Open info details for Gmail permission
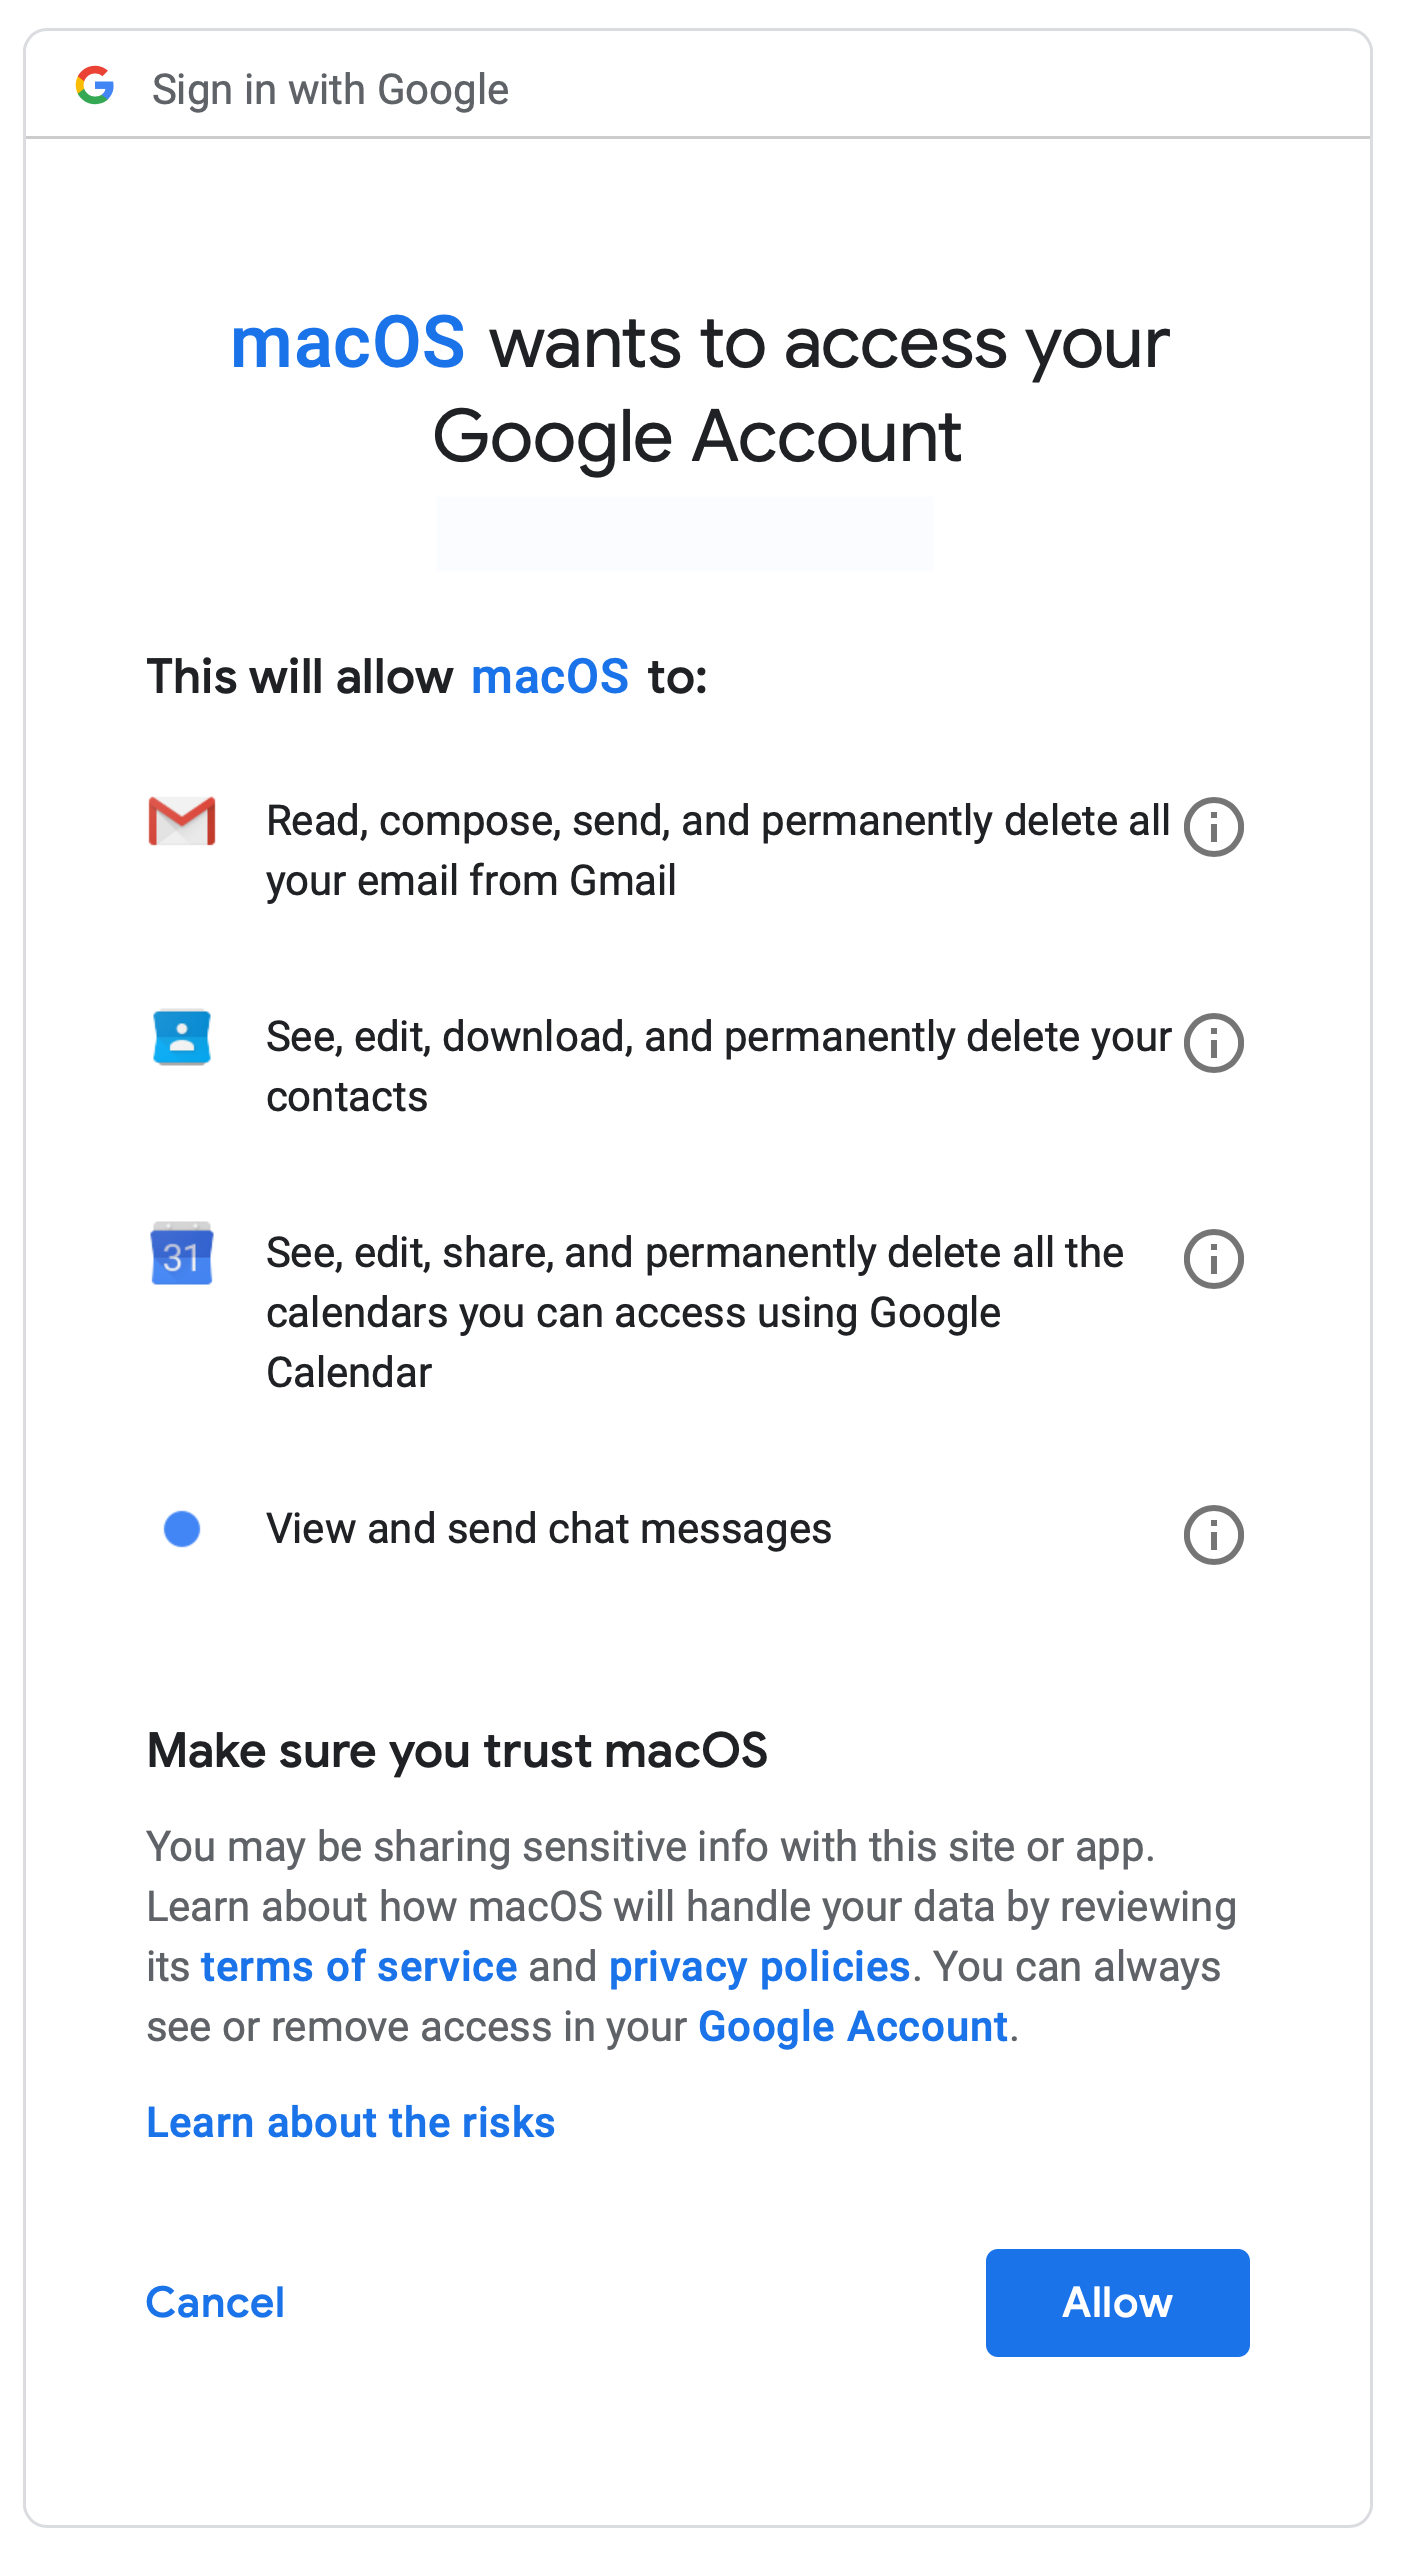Image resolution: width=1428 pixels, height=2566 pixels. tap(1213, 826)
